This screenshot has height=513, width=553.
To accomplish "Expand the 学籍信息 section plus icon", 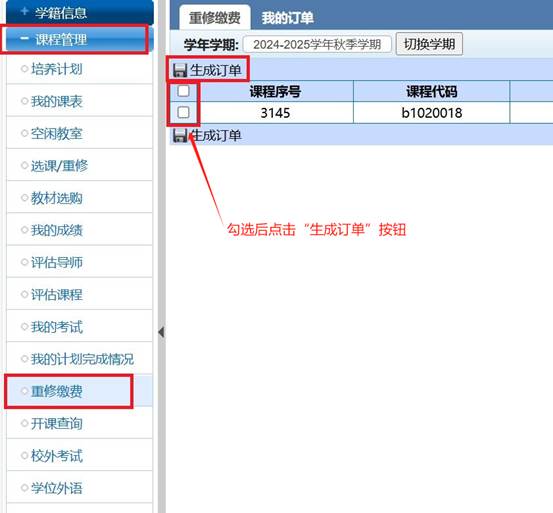I will pyautogui.click(x=24, y=12).
